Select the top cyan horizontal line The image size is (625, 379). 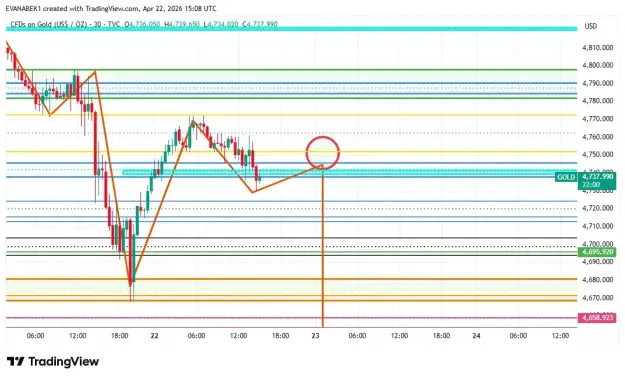(291, 29)
